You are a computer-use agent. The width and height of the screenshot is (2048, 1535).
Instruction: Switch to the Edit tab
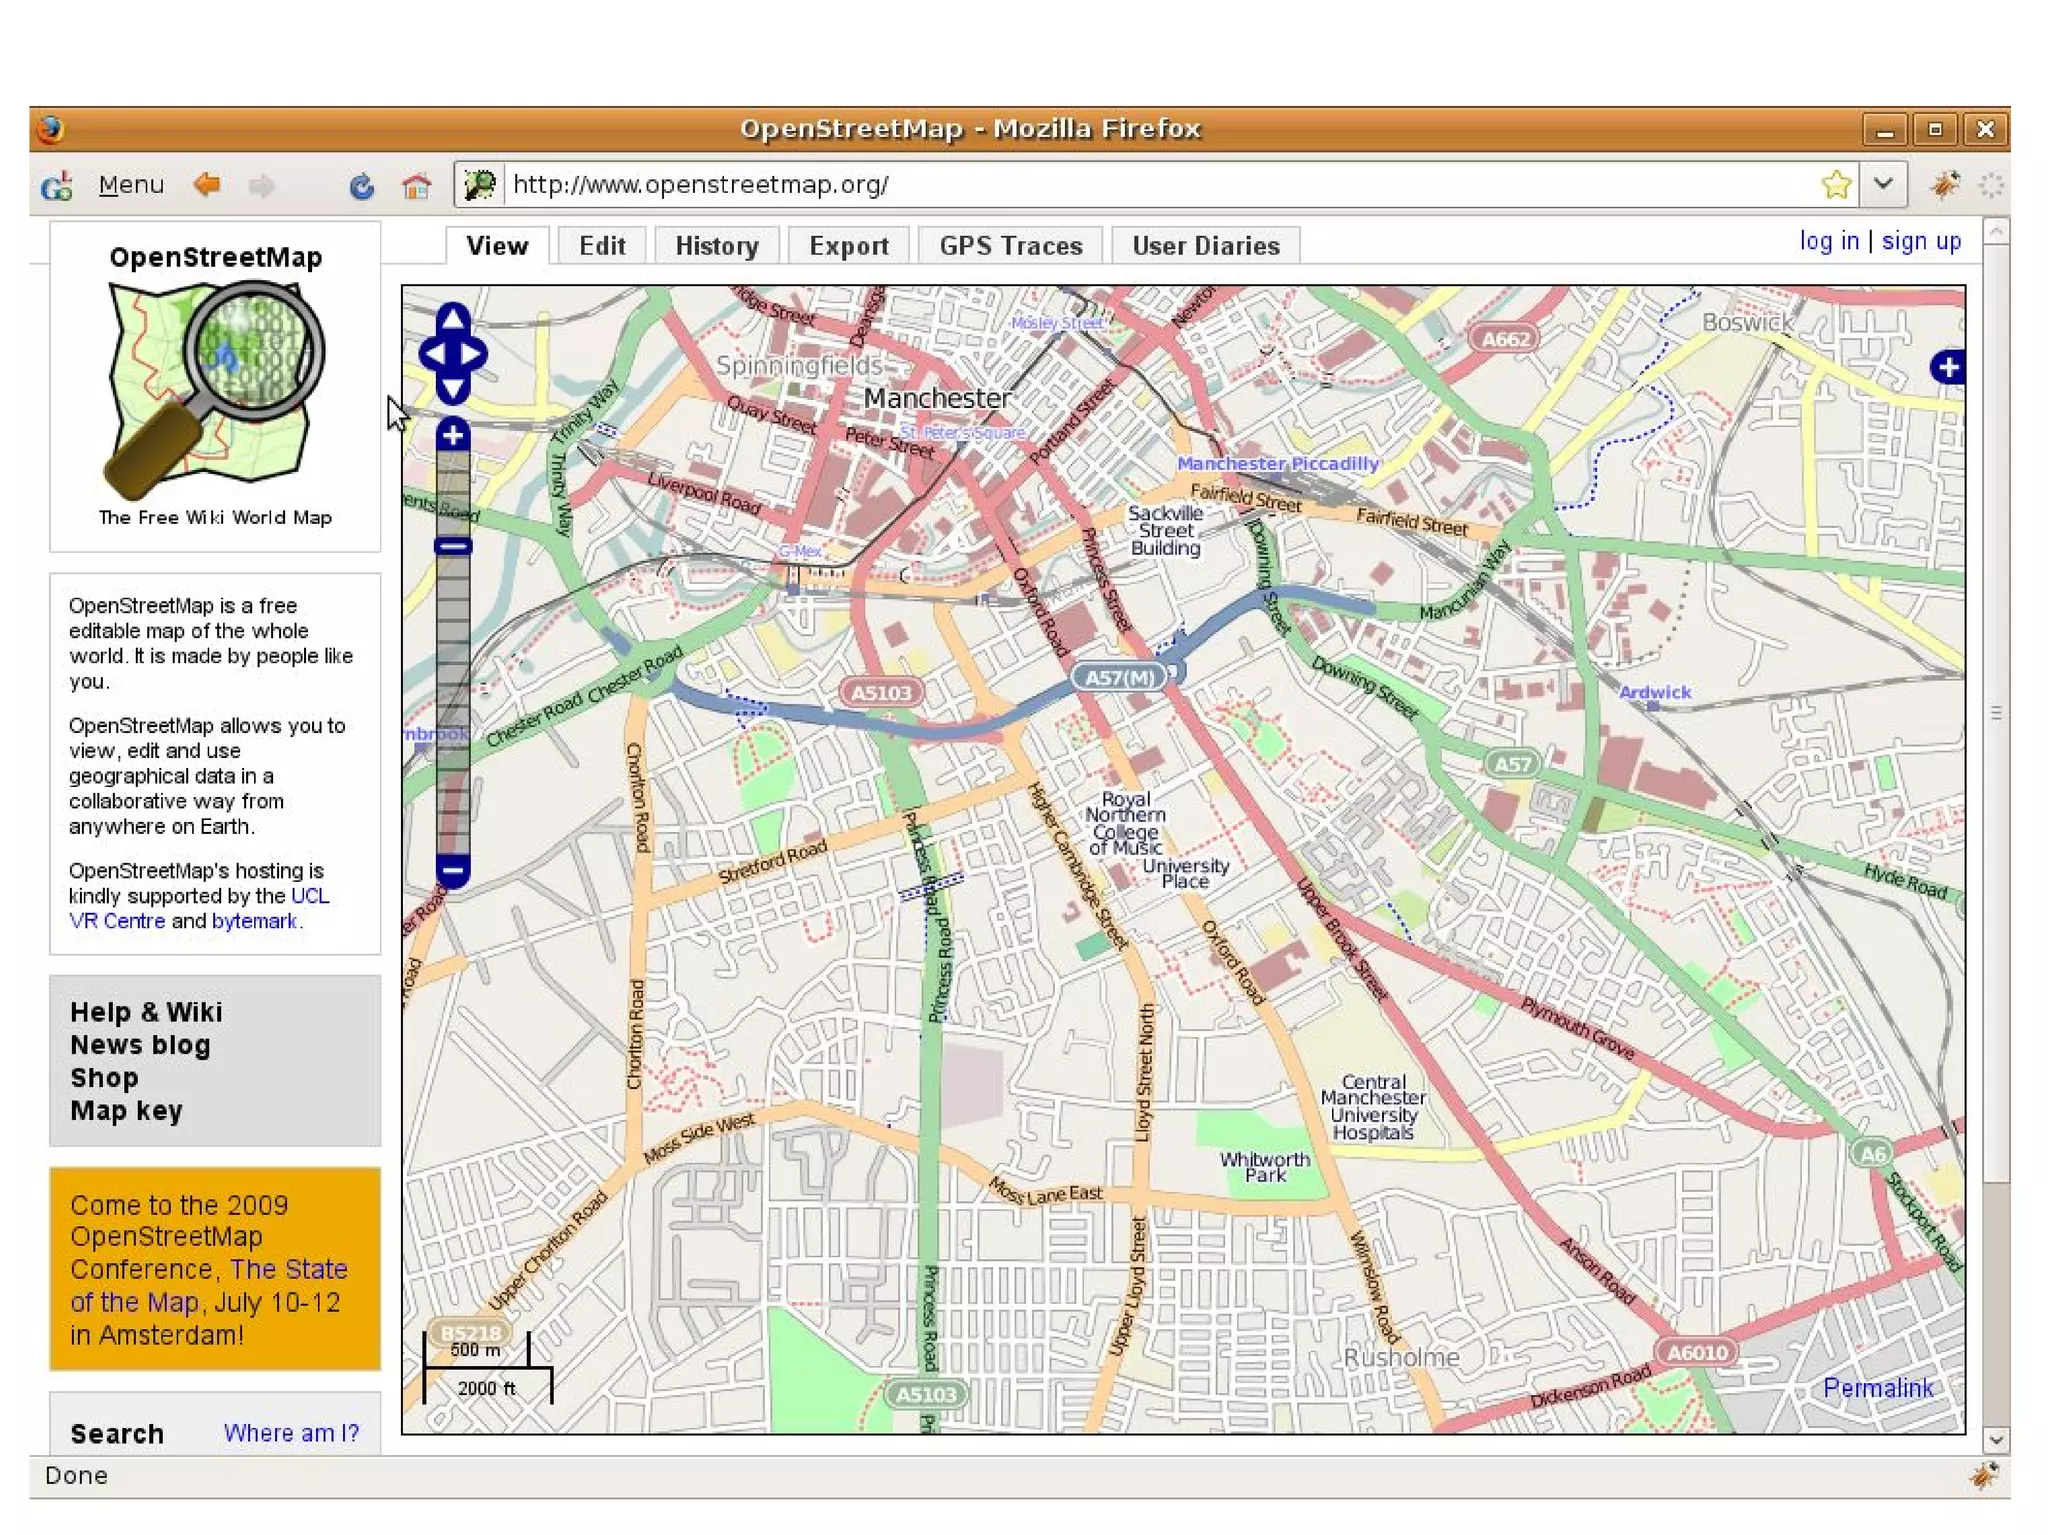pyautogui.click(x=602, y=246)
